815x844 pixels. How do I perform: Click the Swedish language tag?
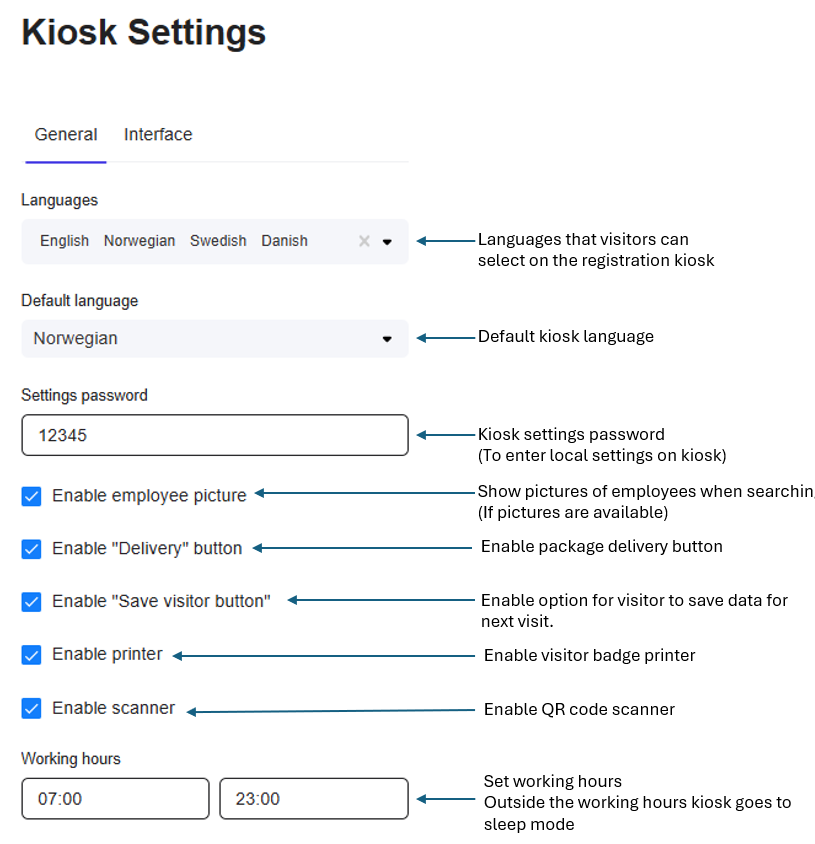218,241
